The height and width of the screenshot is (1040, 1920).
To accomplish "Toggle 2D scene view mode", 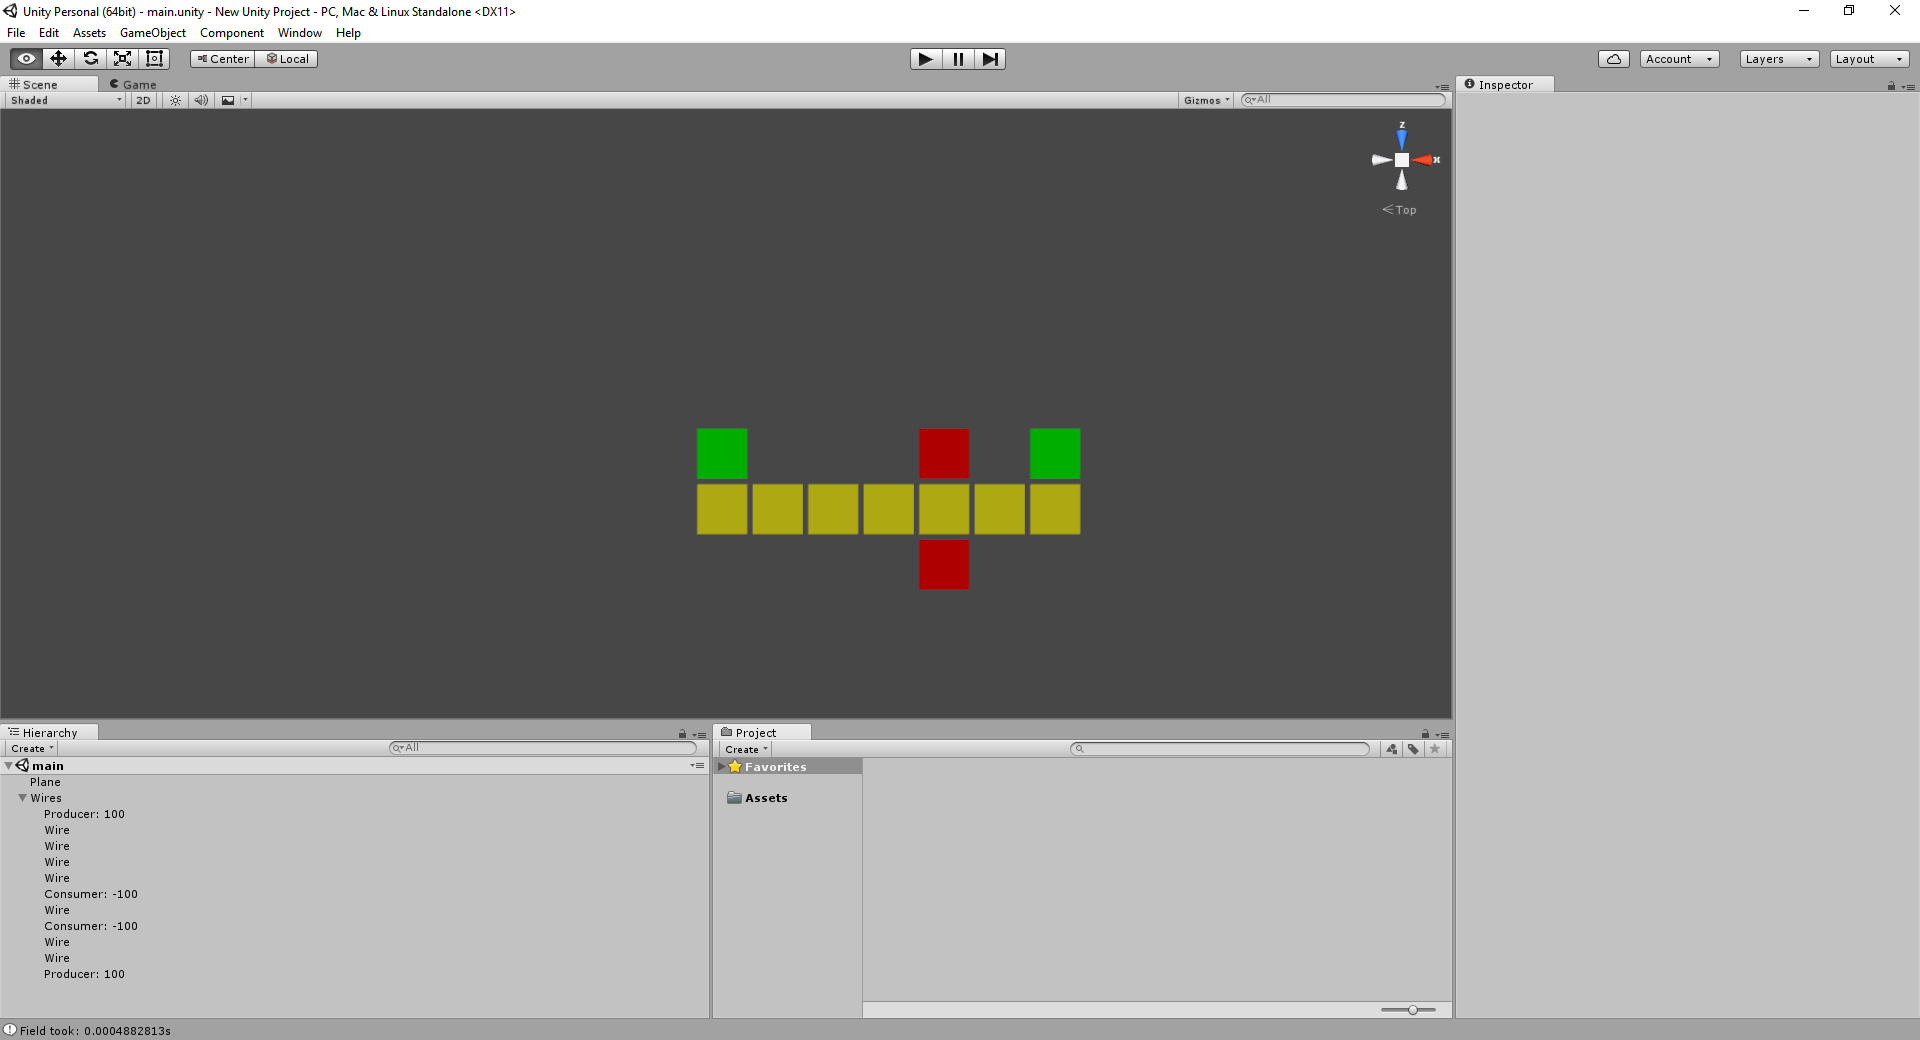I will click(143, 100).
